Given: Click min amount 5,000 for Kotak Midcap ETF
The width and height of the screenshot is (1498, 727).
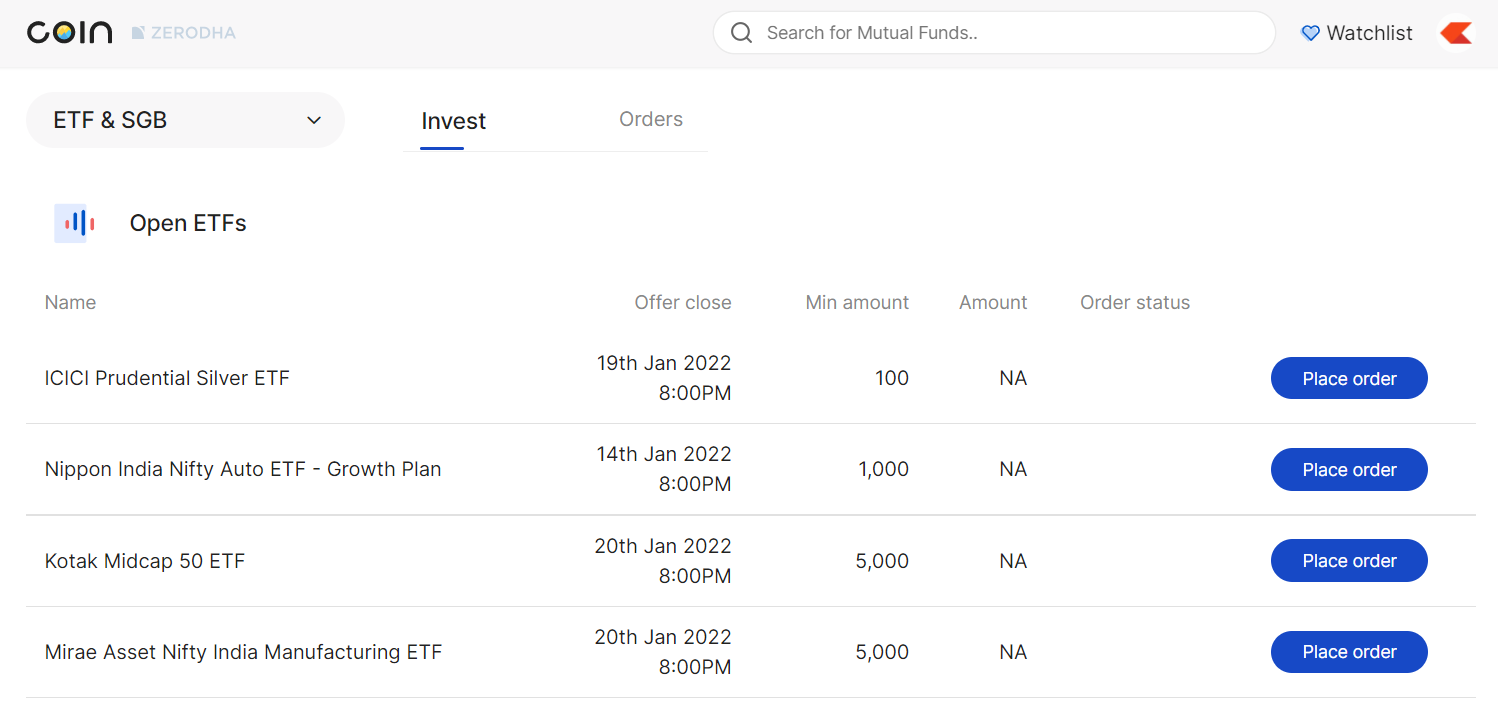Looking at the screenshot, I should point(882,561).
